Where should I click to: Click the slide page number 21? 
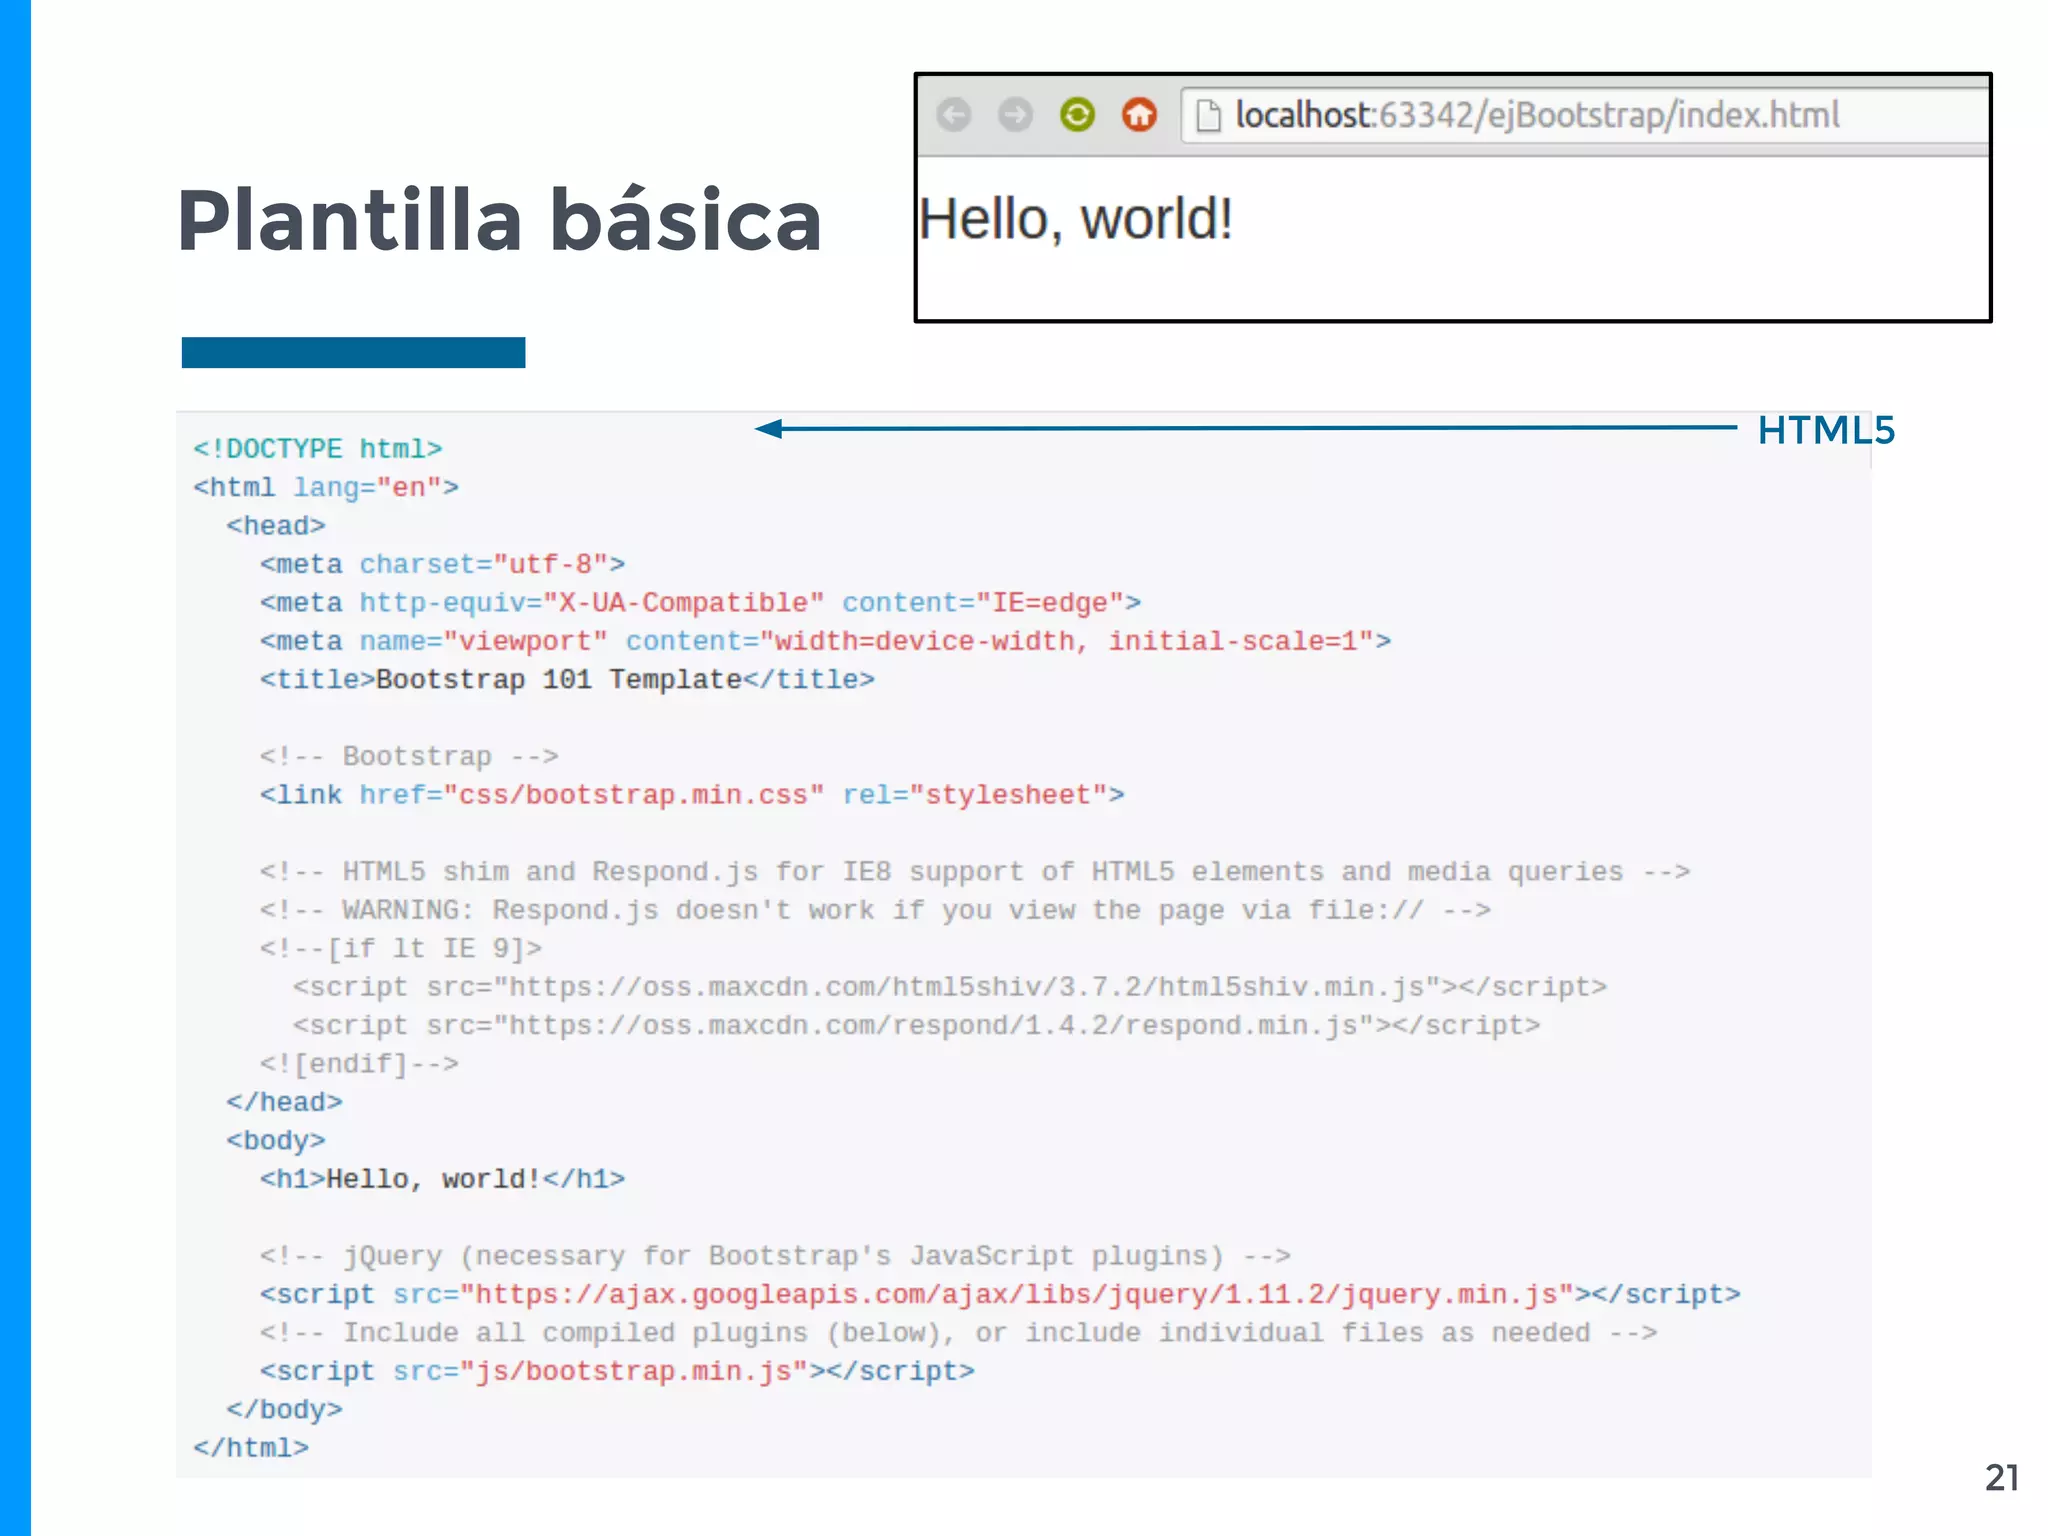2002,1478
